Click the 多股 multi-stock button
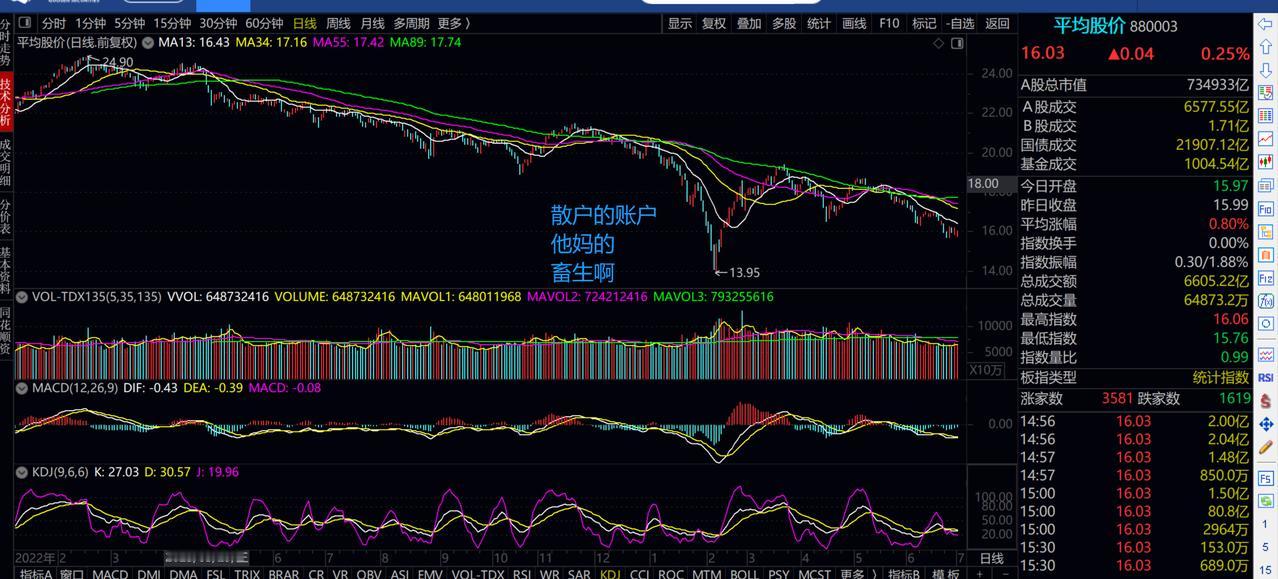This screenshot has height=579, width=1278. (x=784, y=23)
